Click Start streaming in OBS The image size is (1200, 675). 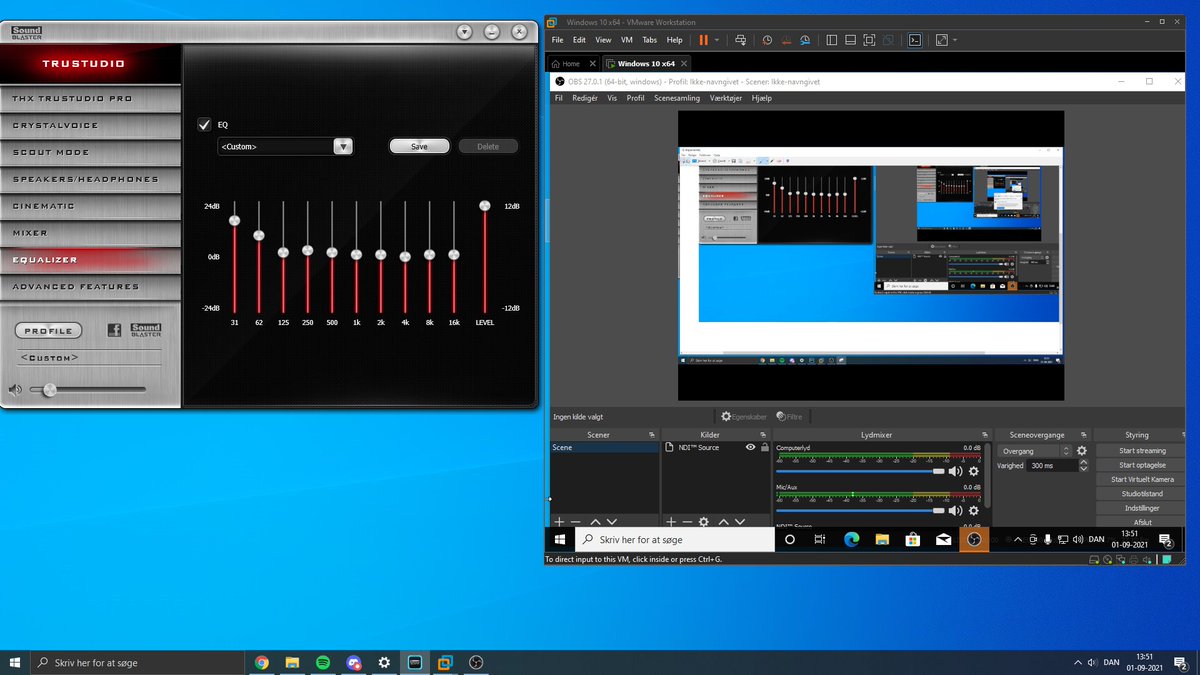1142,451
